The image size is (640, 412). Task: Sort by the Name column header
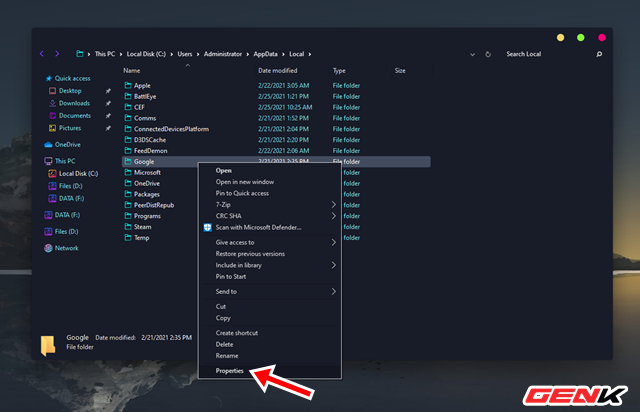tap(131, 71)
